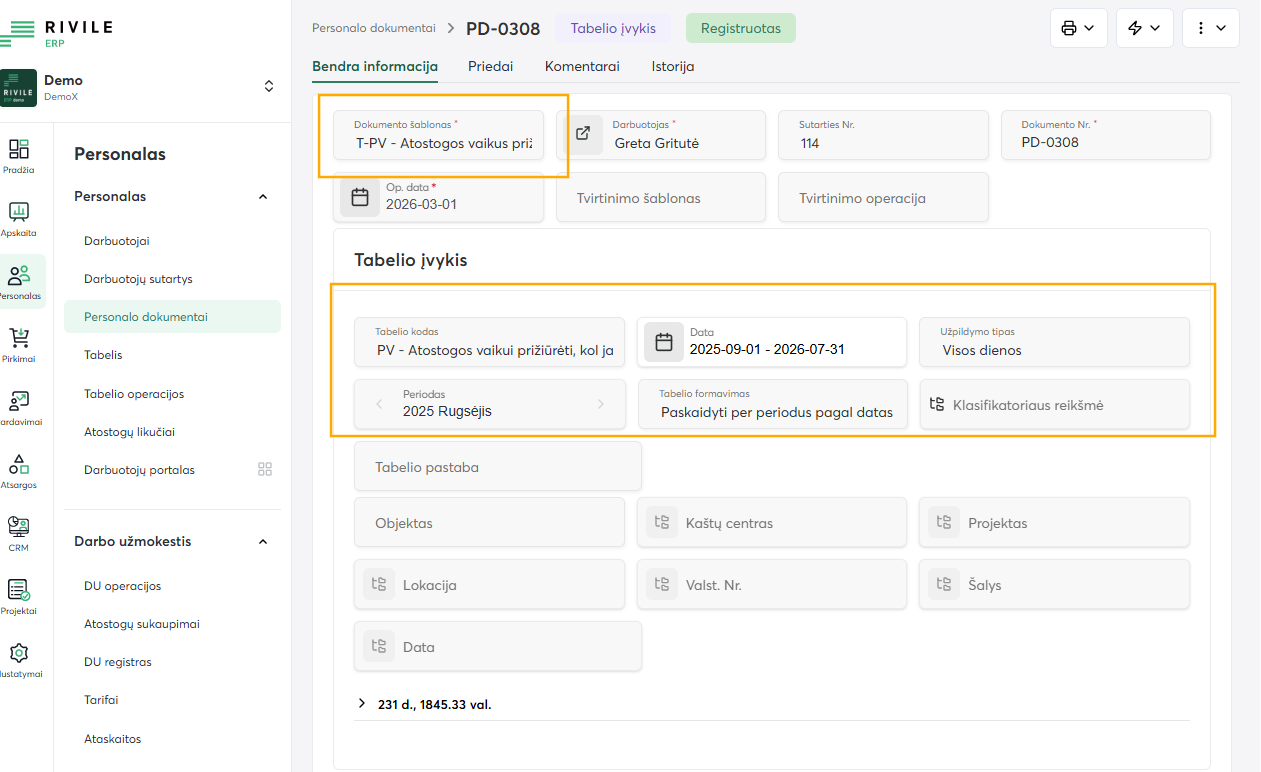
Task: Open the Dokumento šablonas field
Action: [438, 135]
